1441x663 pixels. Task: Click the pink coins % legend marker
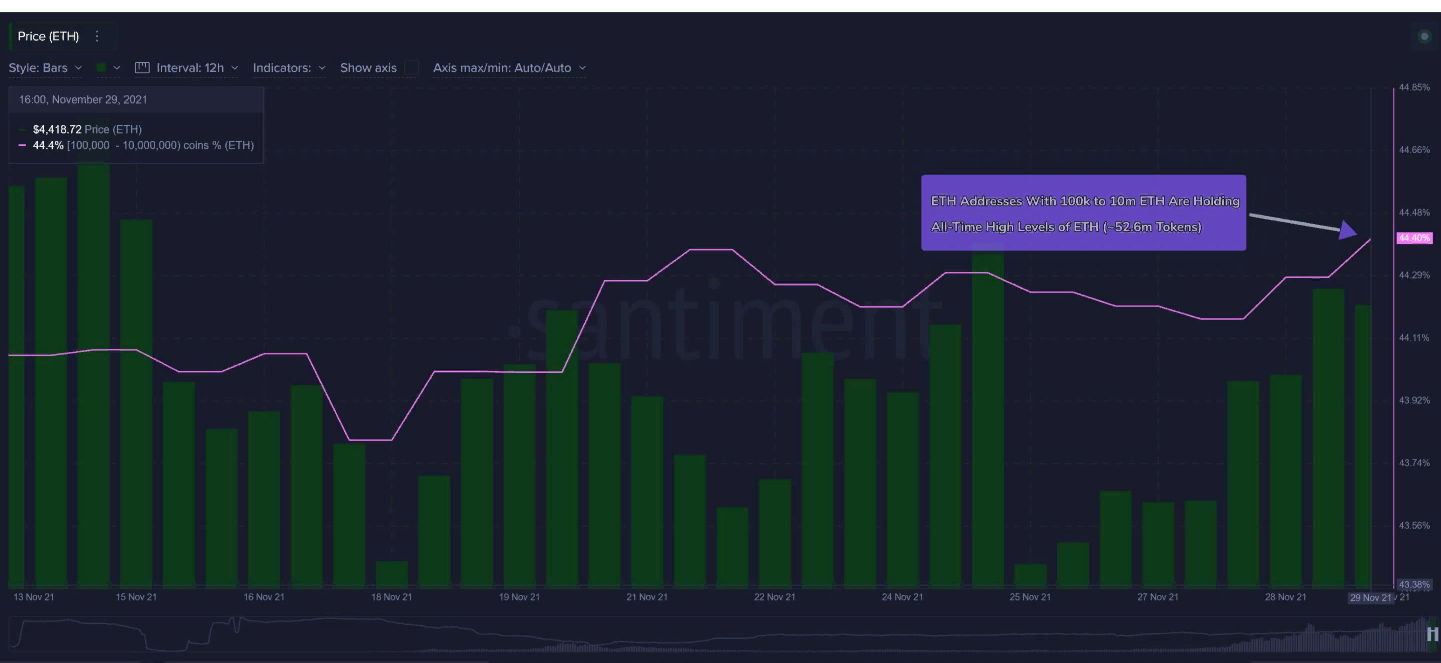coord(23,146)
